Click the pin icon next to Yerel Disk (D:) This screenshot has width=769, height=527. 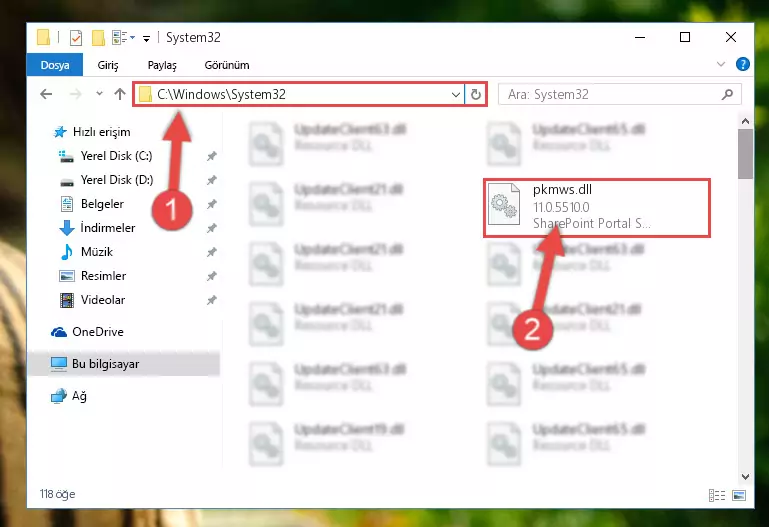pyautogui.click(x=211, y=180)
